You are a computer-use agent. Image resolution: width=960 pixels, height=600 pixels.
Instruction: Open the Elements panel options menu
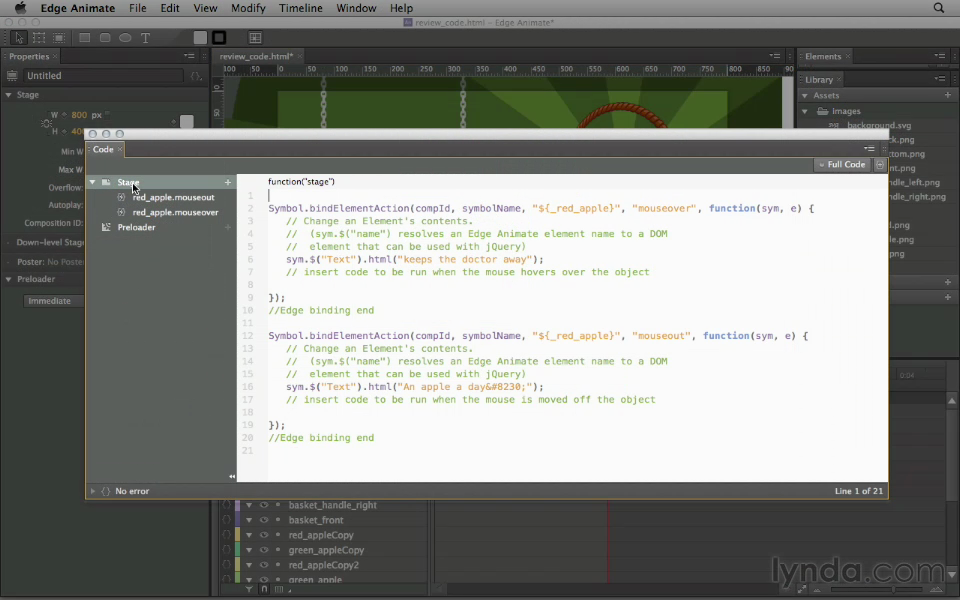[940, 56]
